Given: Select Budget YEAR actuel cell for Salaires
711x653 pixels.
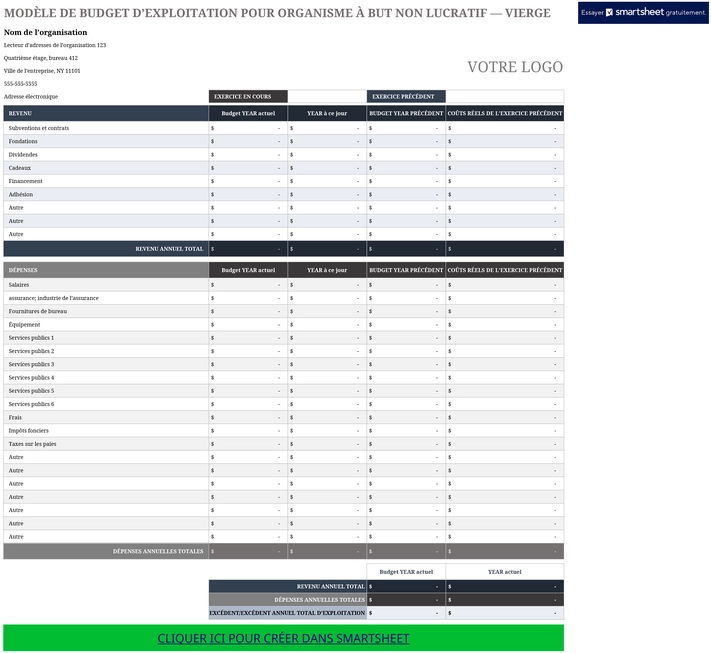Looking at the screenshot, I should pyautogui.click(x=248, y=285).
